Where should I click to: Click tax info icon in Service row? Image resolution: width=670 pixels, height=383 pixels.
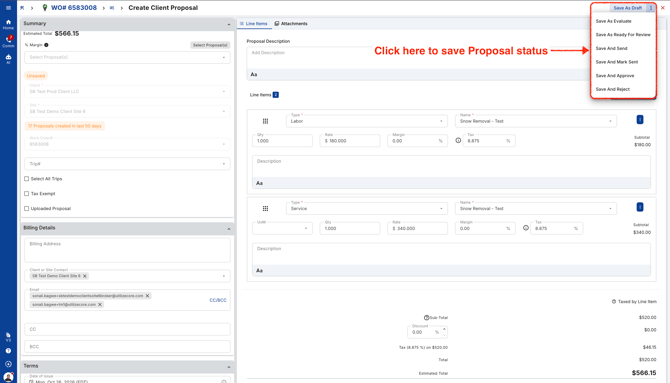coord(526,228)
